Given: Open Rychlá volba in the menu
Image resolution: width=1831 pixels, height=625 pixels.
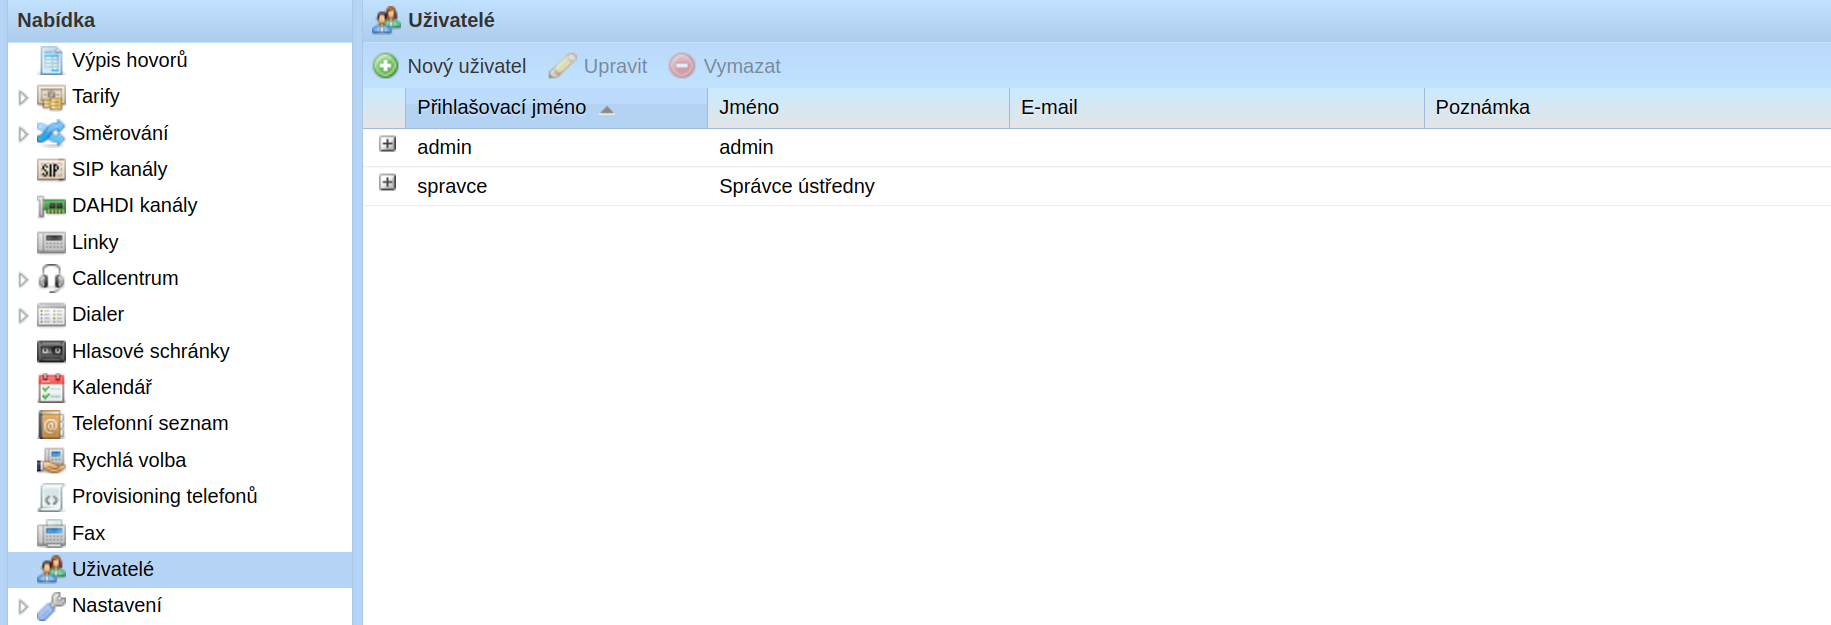Looking at the screenshot, I should (x=129, y=460).
